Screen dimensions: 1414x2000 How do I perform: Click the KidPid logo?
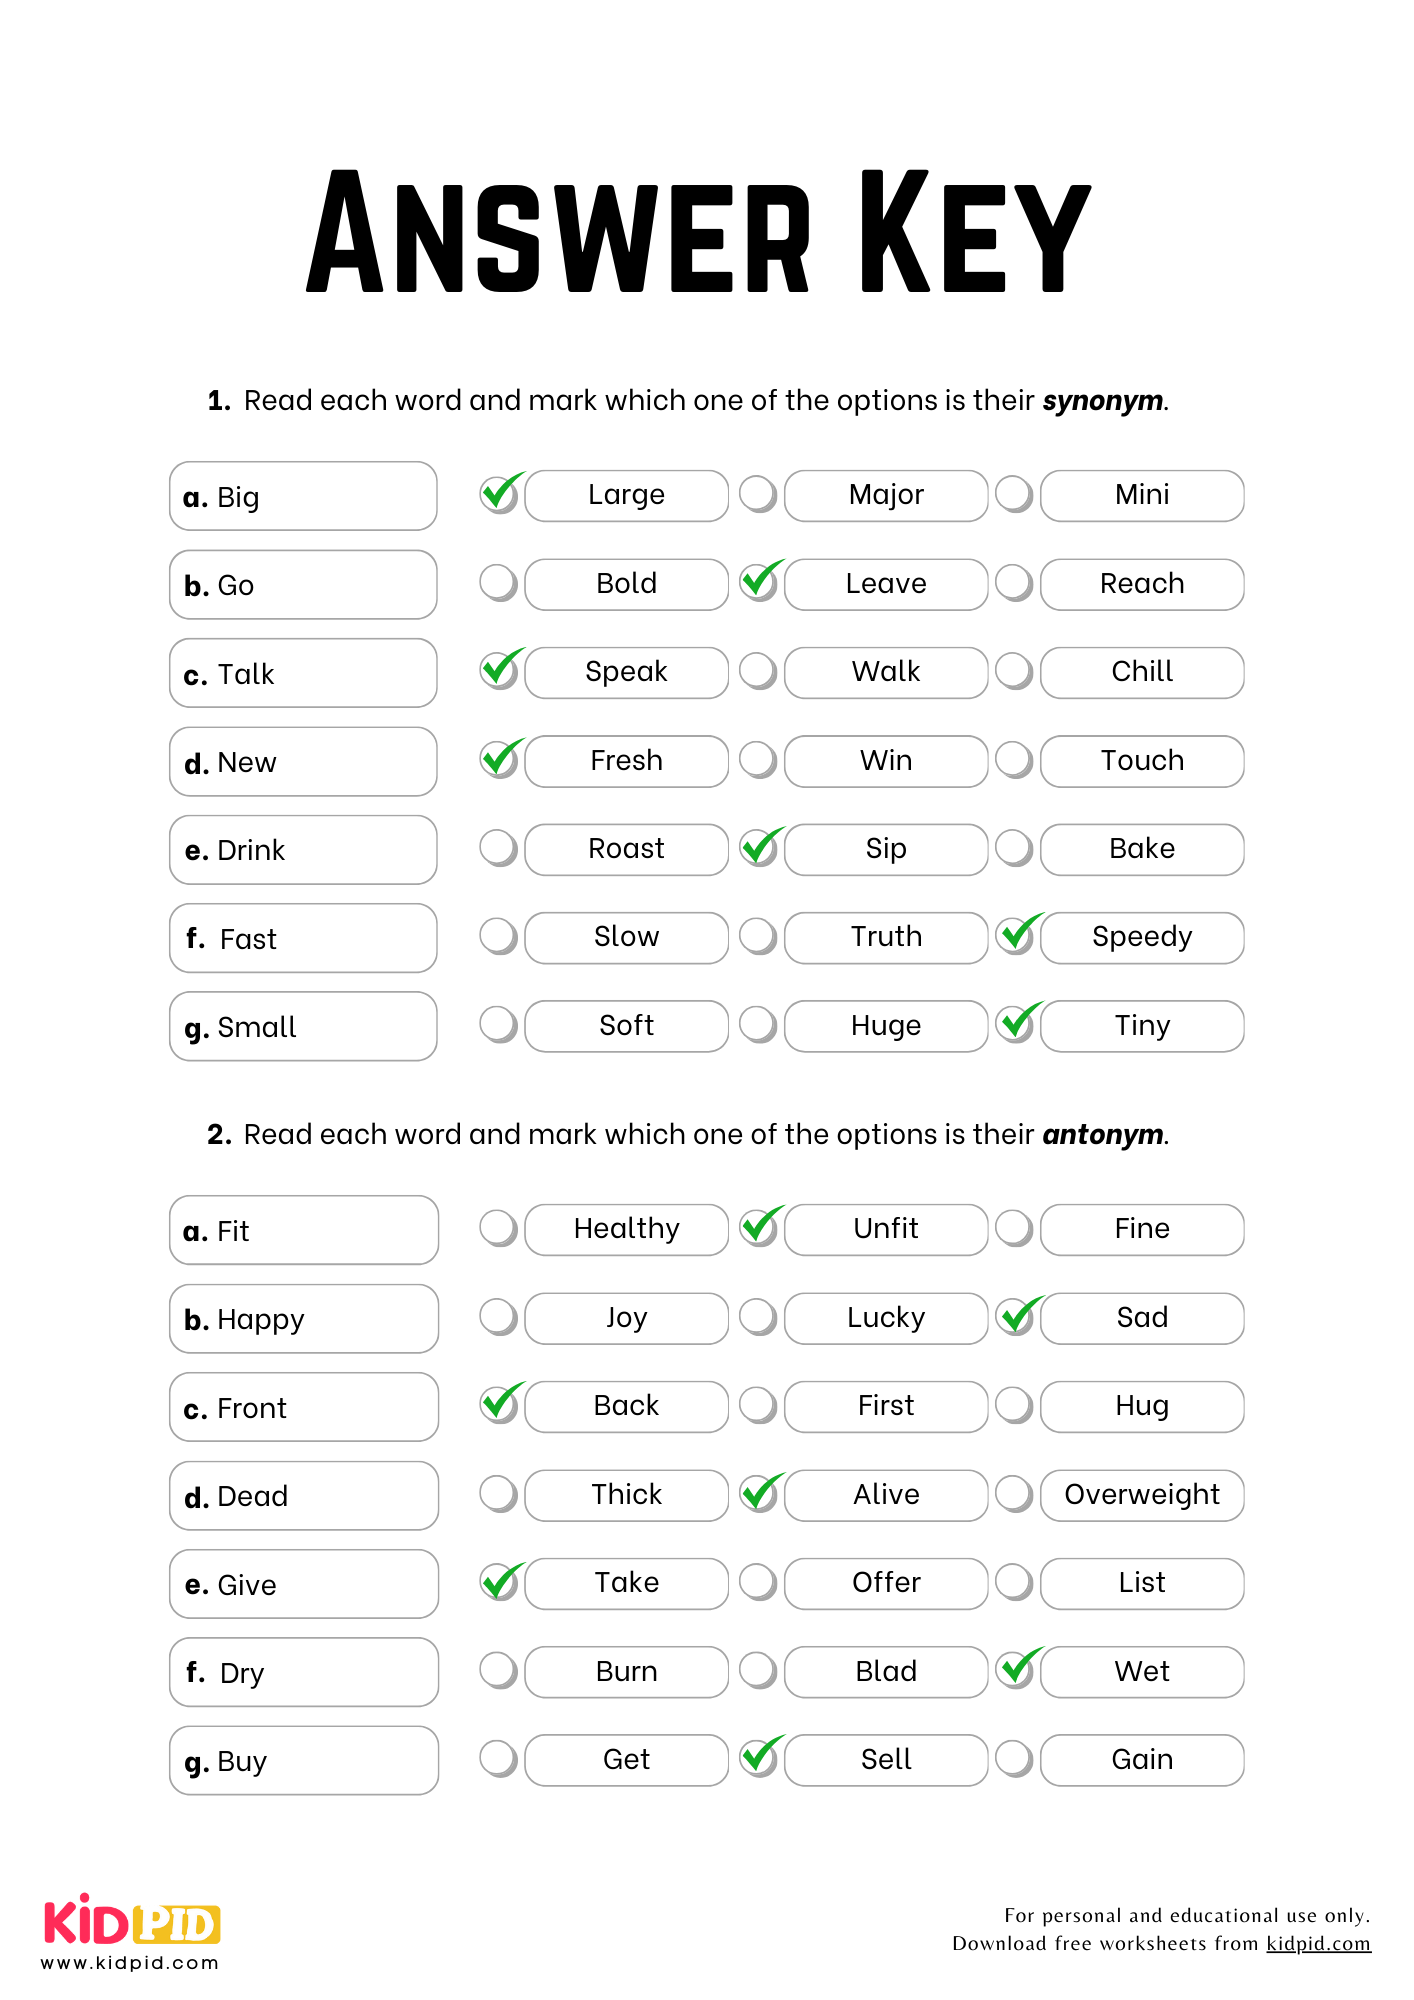131,1921
